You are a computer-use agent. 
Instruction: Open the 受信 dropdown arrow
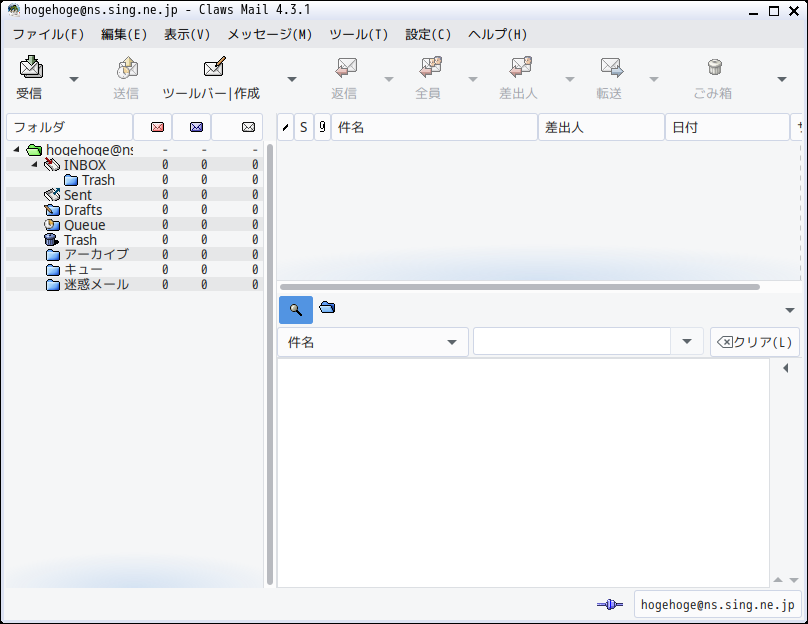click(x=74, y=79)
